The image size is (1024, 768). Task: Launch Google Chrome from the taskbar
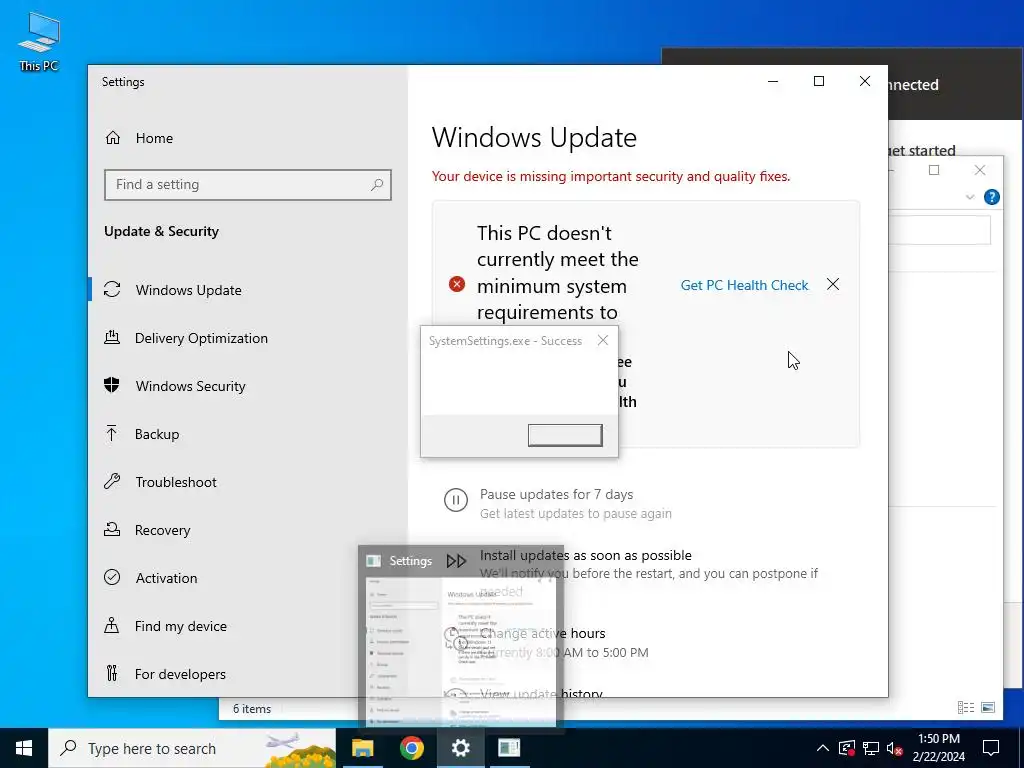pos(411,748)
